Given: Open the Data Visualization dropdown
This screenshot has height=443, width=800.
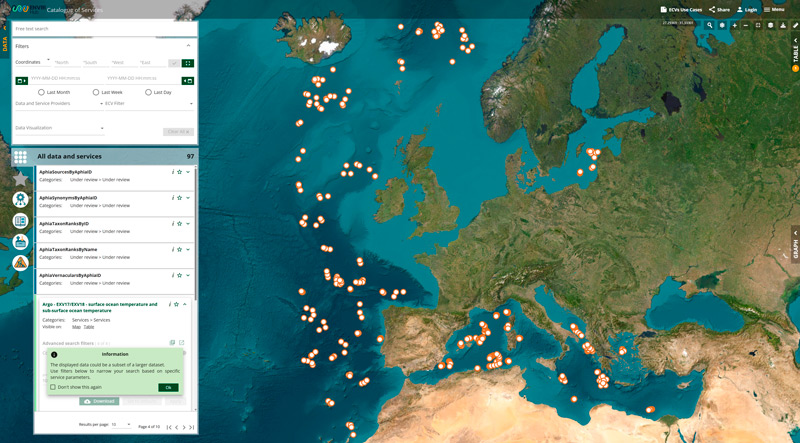Looking at the screenshot, I should [x=60, y=128].
